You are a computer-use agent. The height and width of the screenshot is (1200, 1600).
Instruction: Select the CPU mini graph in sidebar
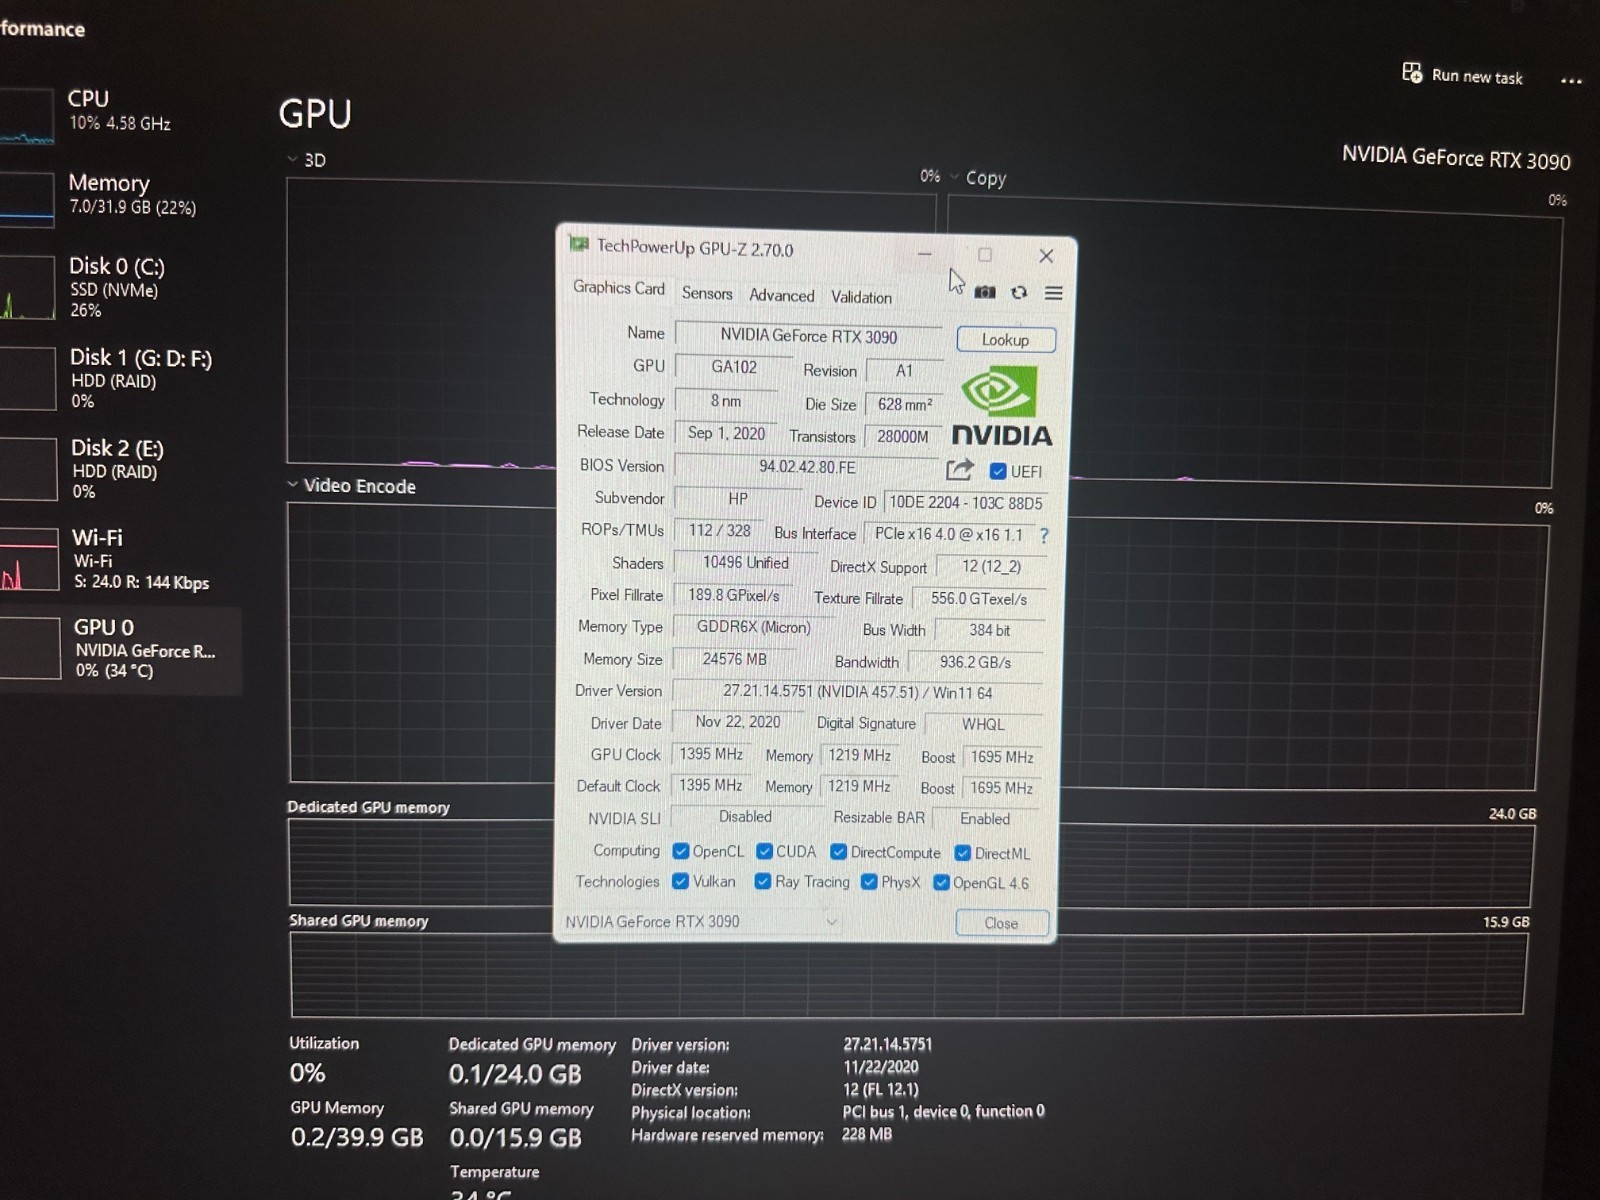27,117
